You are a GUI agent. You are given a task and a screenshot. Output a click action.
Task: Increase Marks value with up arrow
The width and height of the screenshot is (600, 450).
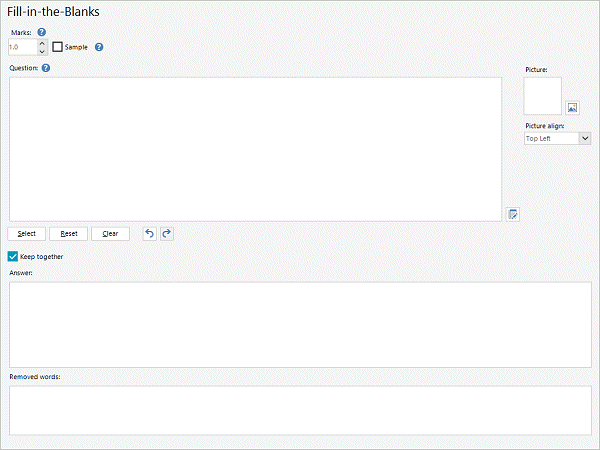42,43
